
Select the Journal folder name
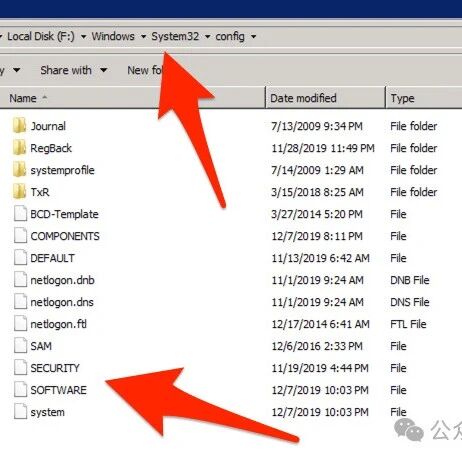click(x=48, y=126)
